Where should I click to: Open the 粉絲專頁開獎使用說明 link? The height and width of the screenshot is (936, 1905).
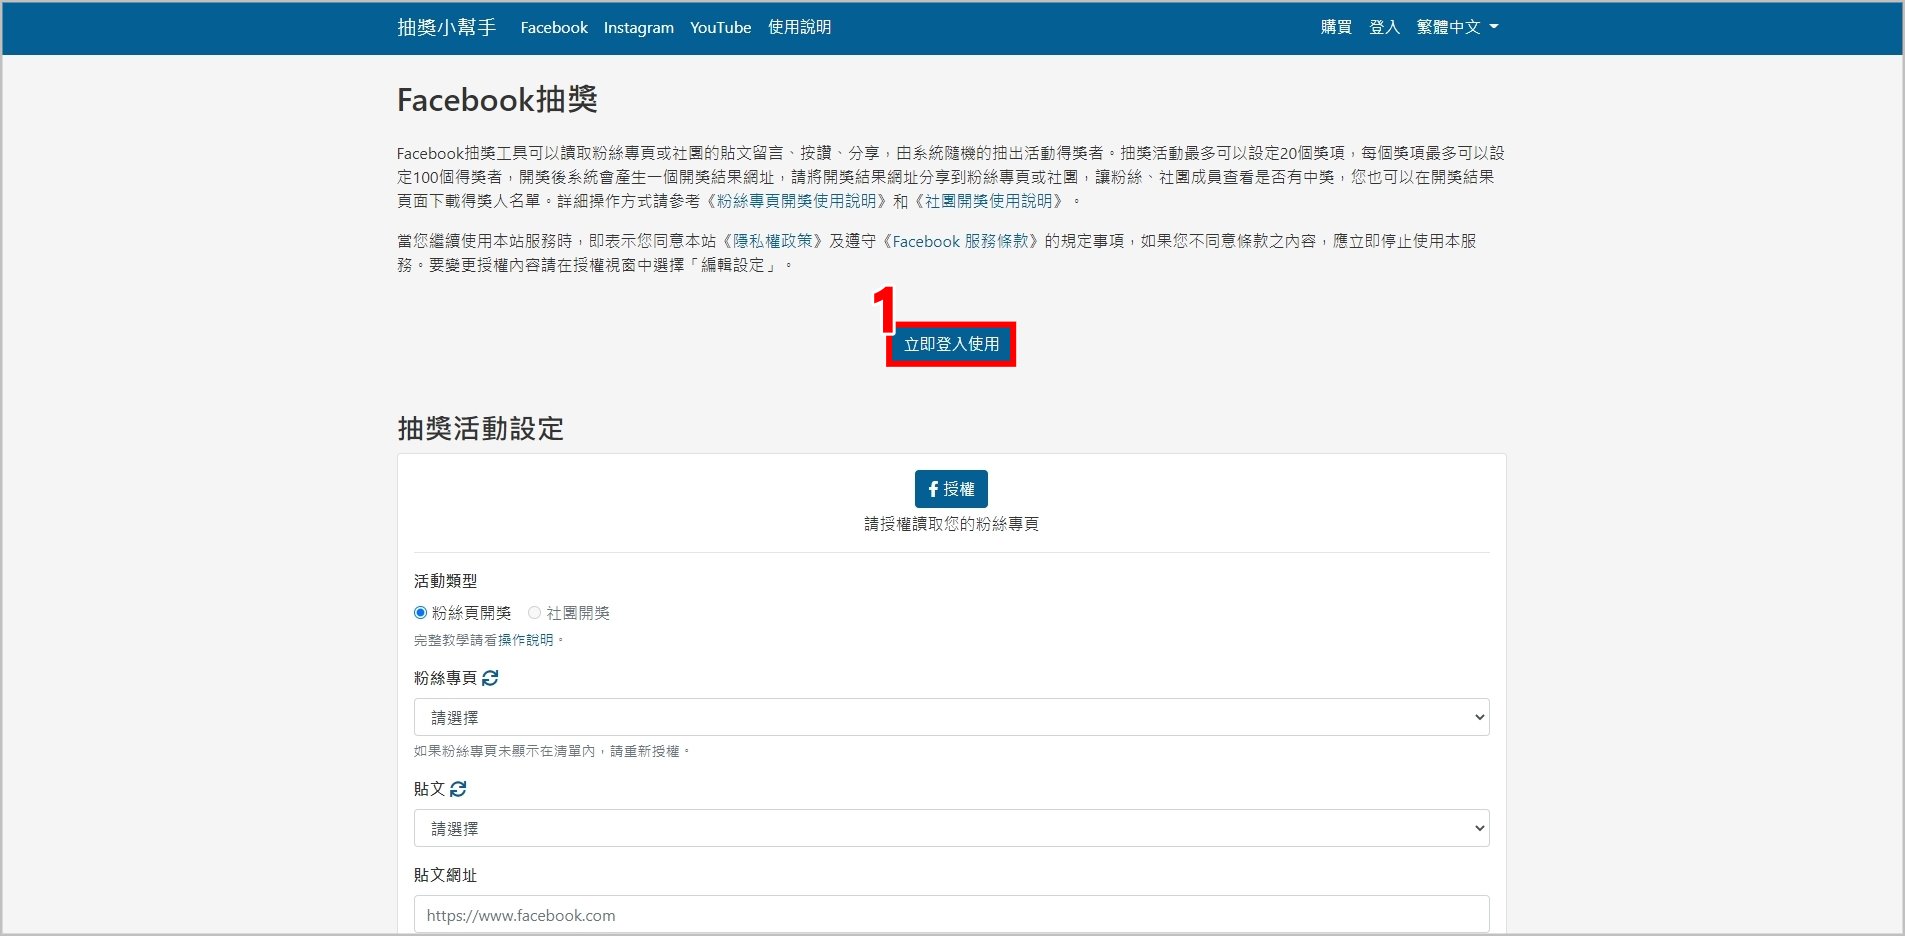point(796,201)
